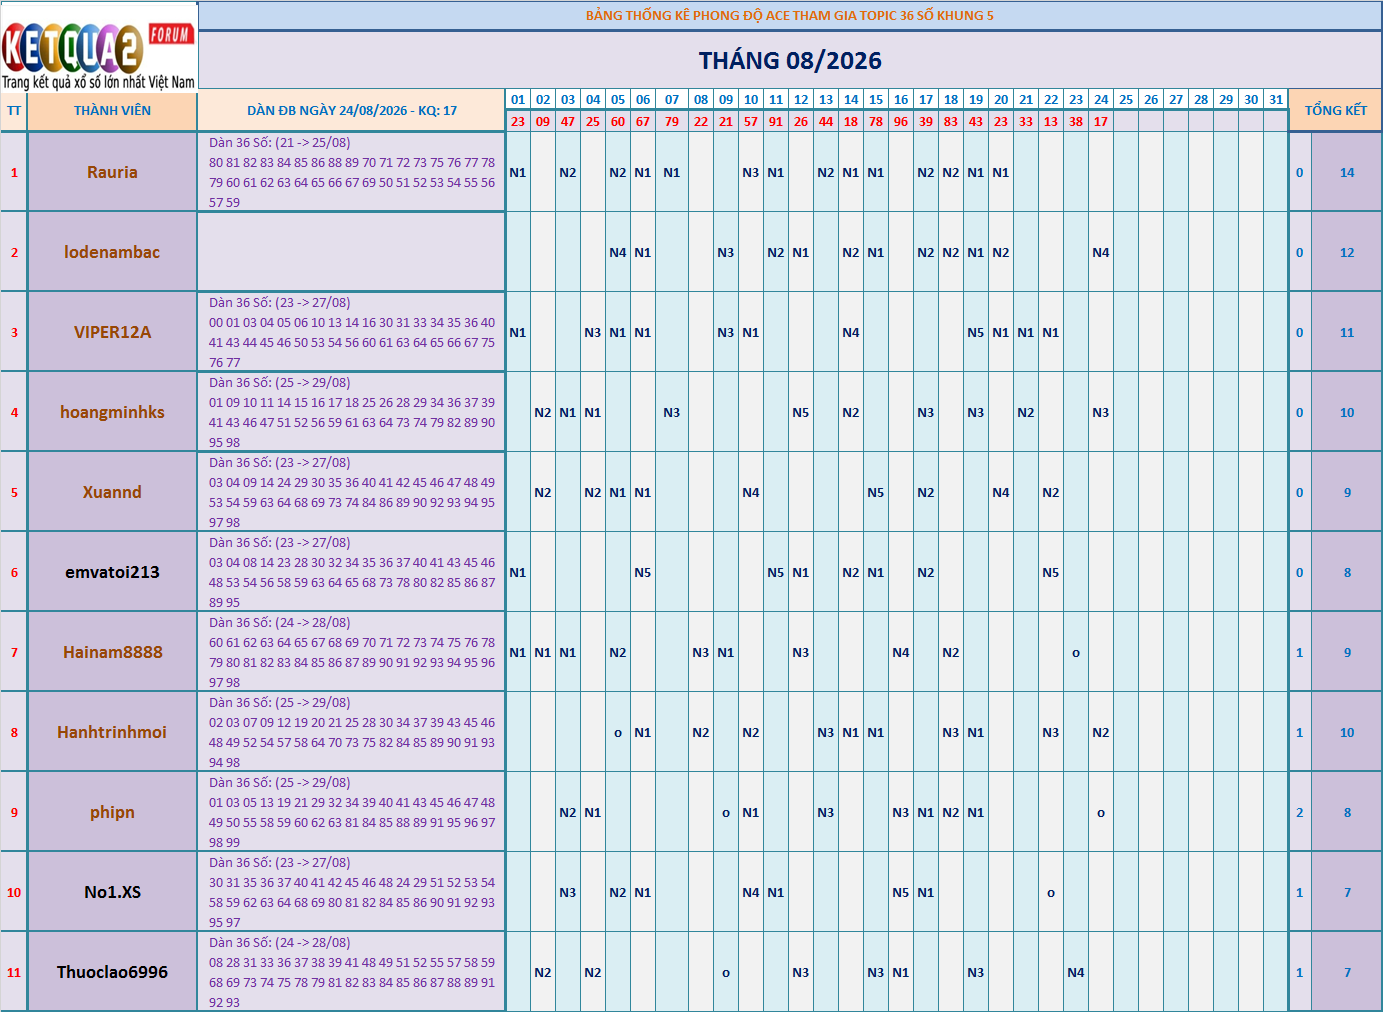This screenshot has height=1012, width=1383.
Task: Click Hainam8888's 'o' mark on day 23
Action: tap(1076, 652)
